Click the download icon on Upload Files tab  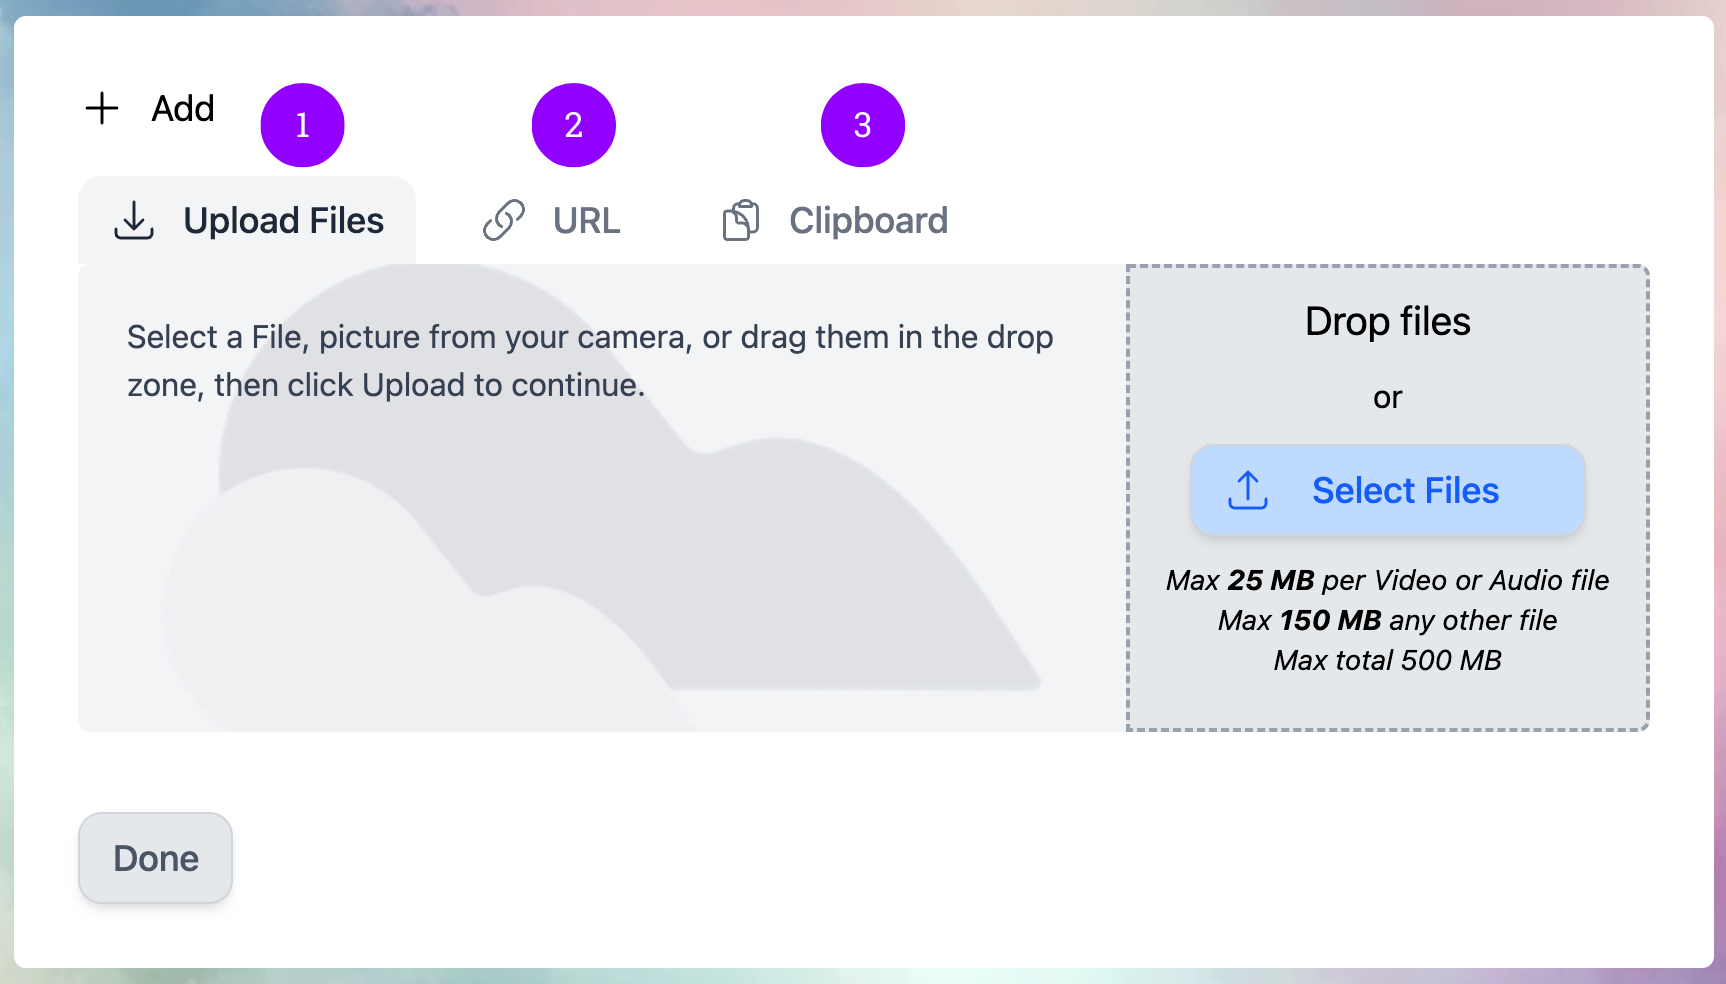point(134,221)
